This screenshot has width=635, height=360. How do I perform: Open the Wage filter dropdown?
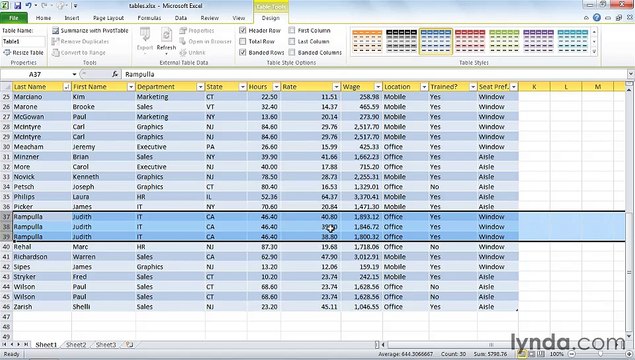378,87
